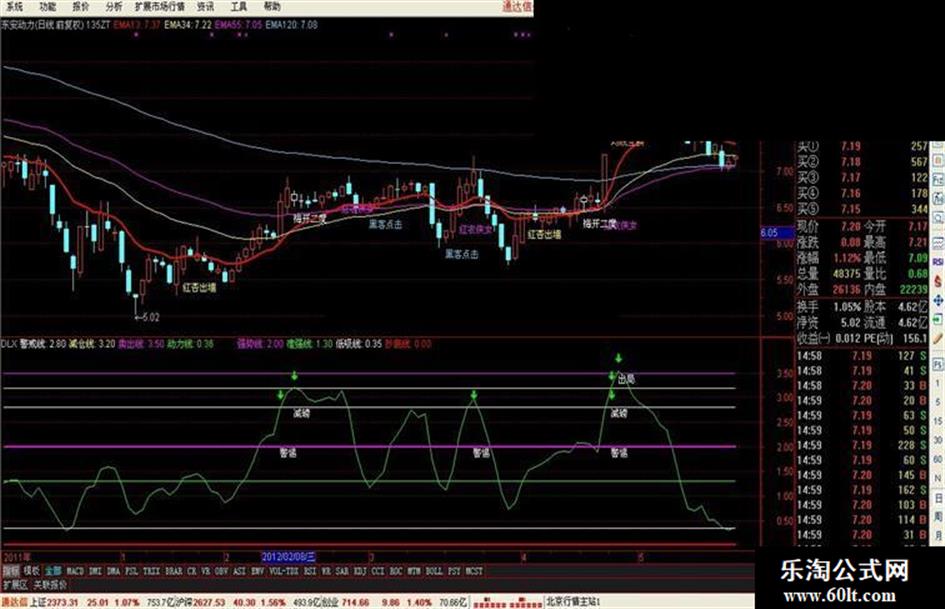Viewport: 945px width, 609px height.
Task: Open the 资讯 menu
Action: tap(206, 7)
